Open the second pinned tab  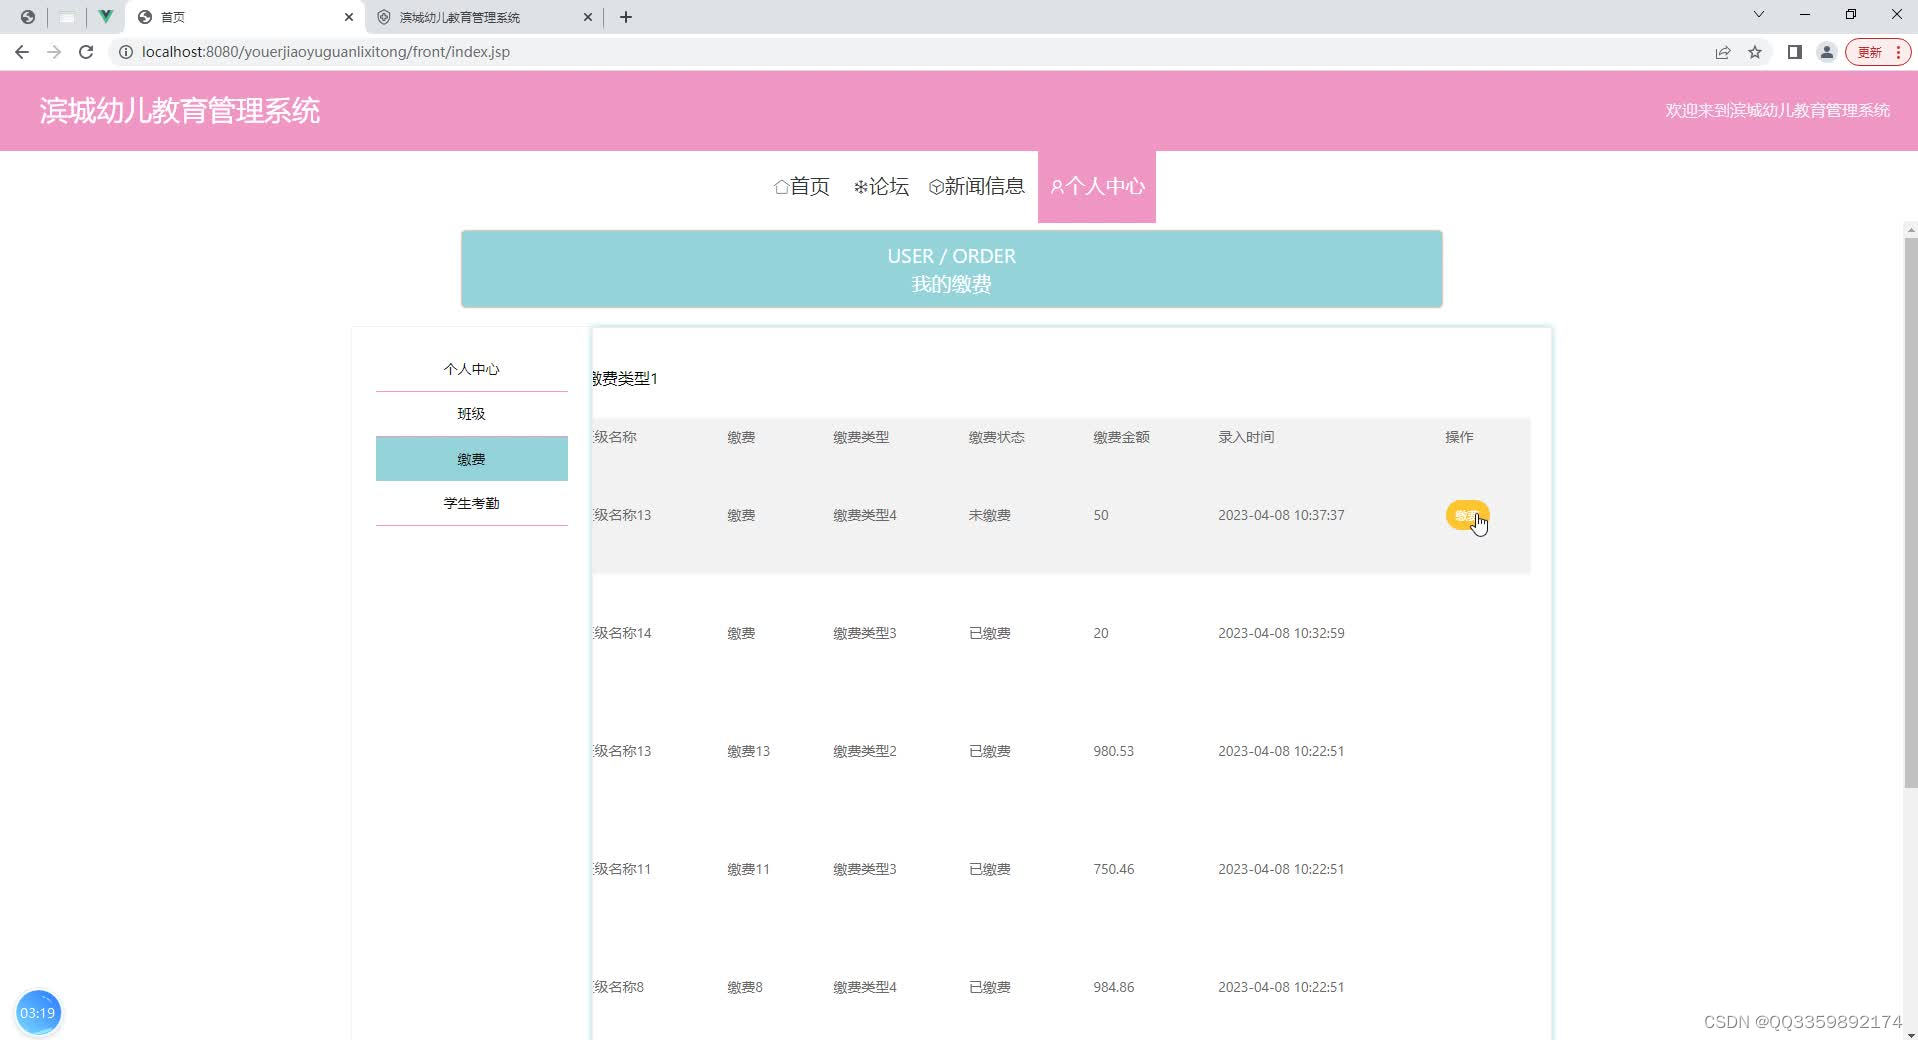click(67, 17)
